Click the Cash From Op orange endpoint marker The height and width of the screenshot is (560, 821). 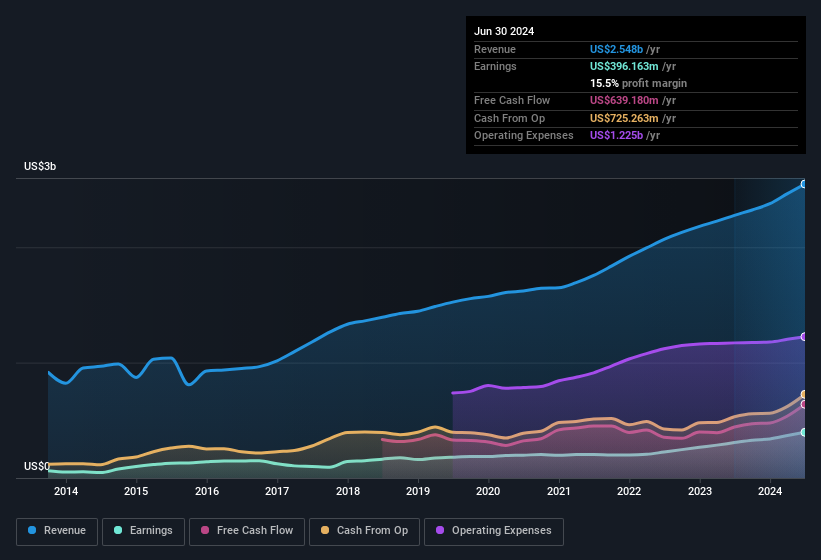point(804,394)
